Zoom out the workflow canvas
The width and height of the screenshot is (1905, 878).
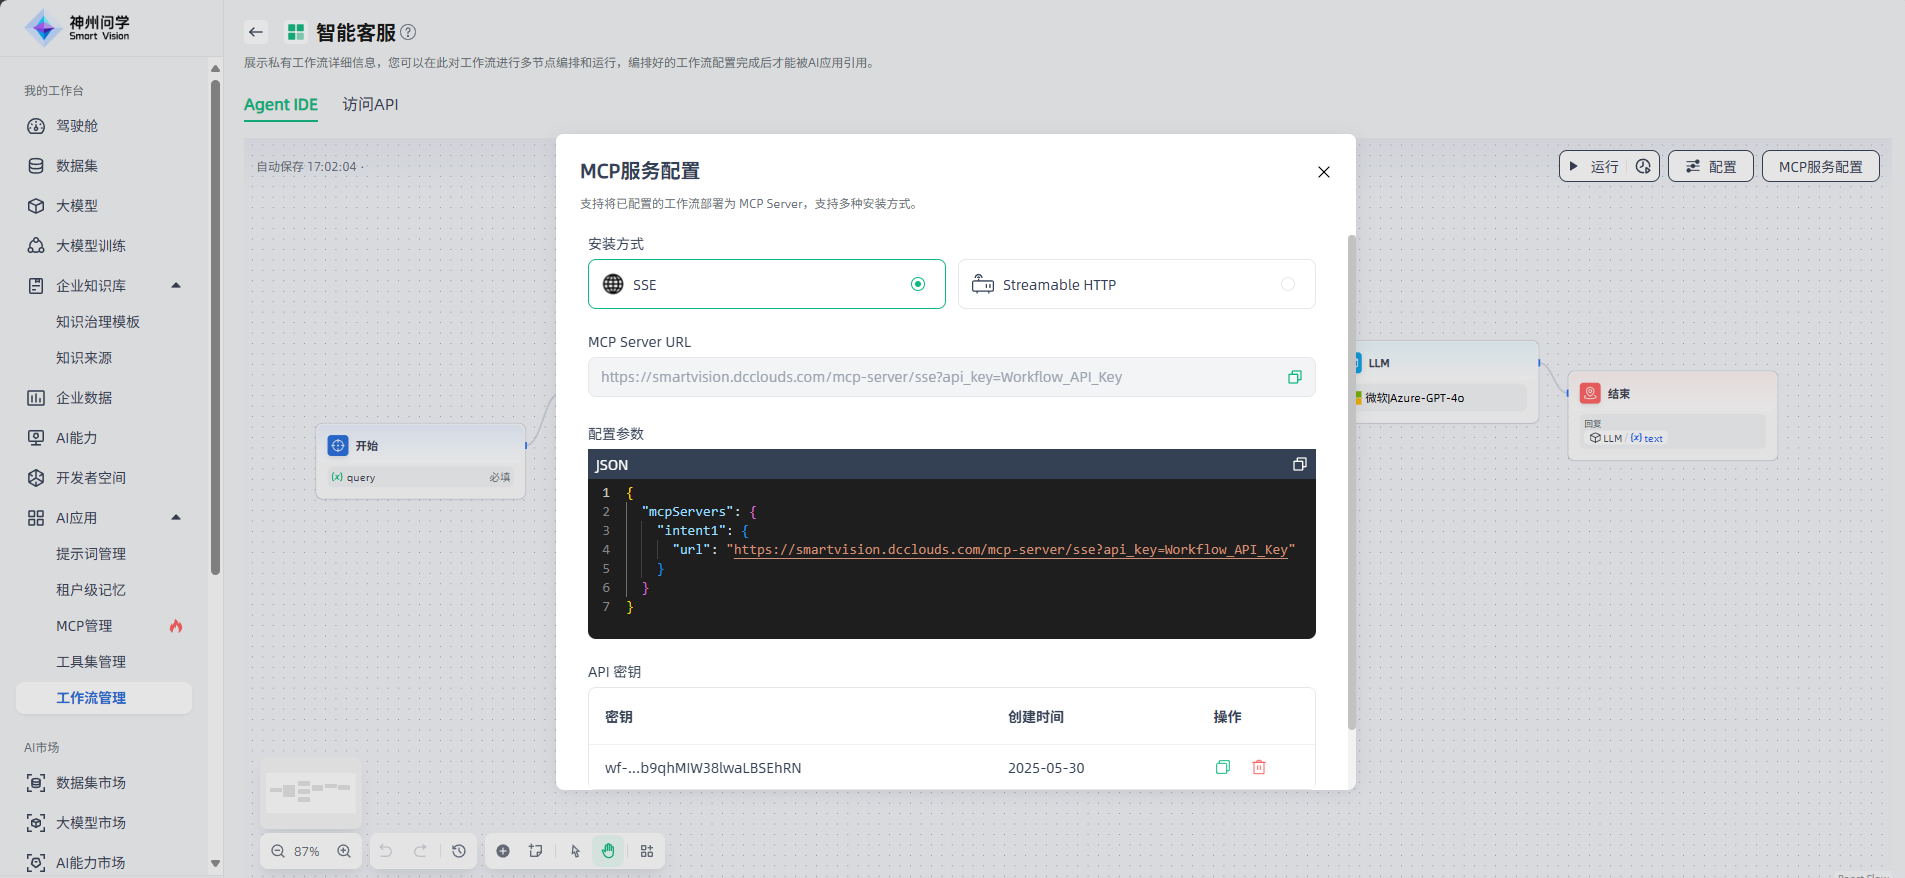(278, 851)
